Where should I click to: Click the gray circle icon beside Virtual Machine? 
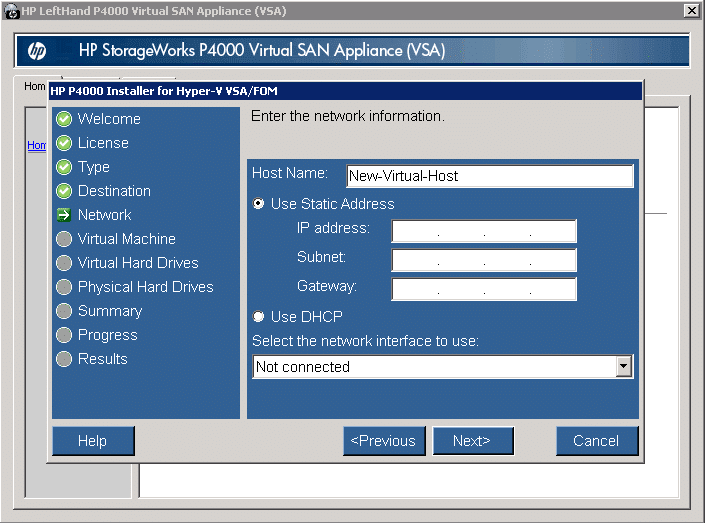point(64,239)
